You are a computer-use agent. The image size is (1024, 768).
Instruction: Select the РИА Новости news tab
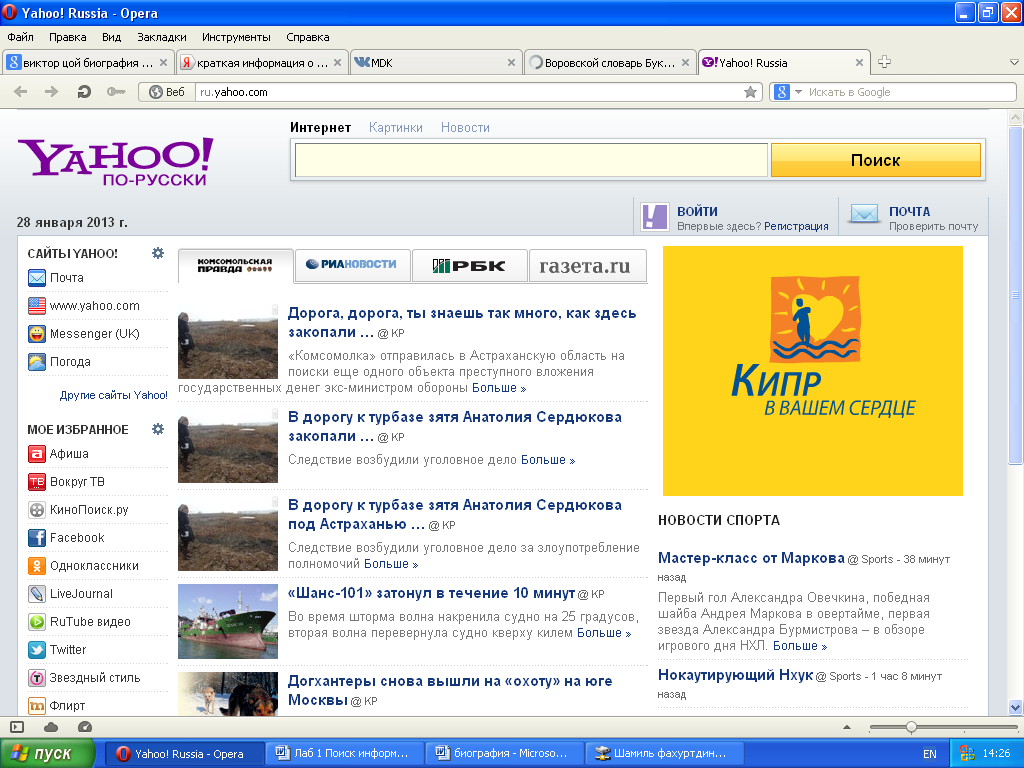353,265
